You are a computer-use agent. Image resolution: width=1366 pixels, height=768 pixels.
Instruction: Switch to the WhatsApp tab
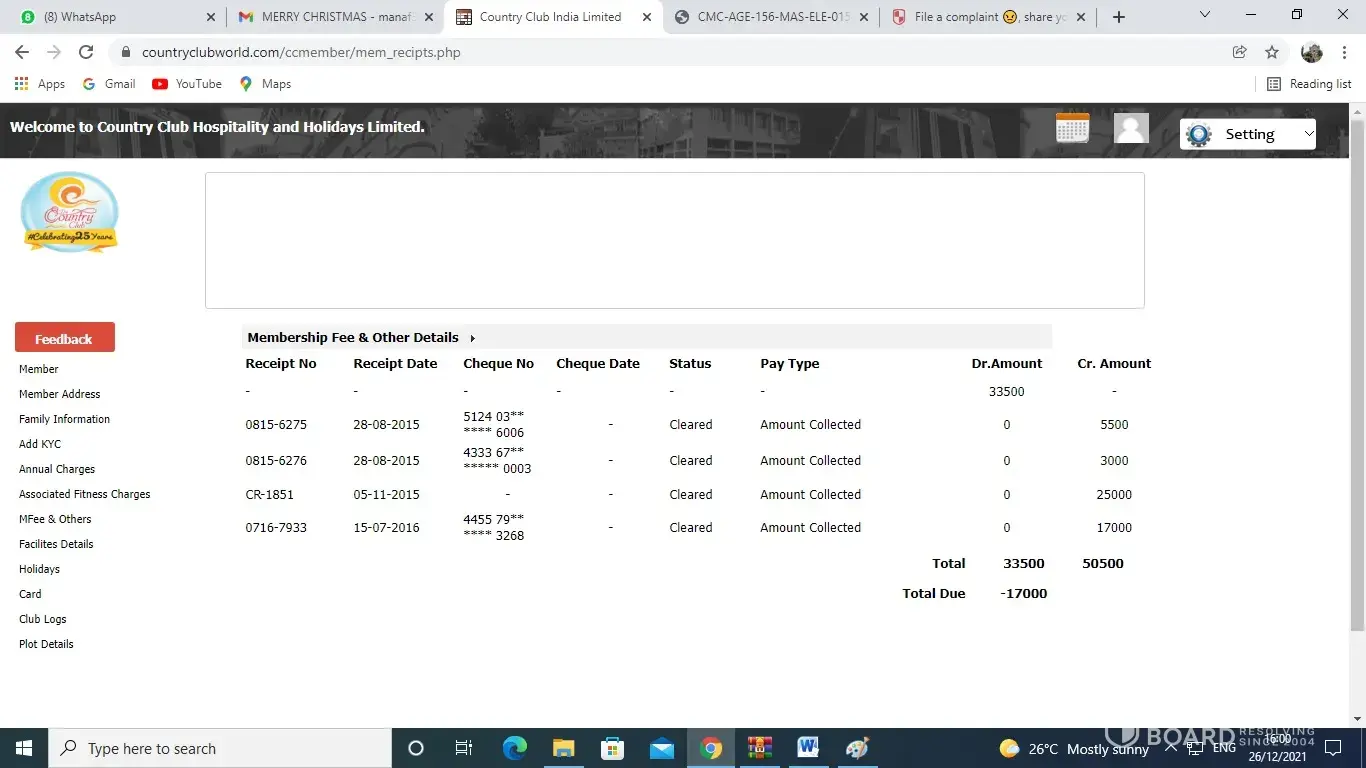tap(110, 17)
